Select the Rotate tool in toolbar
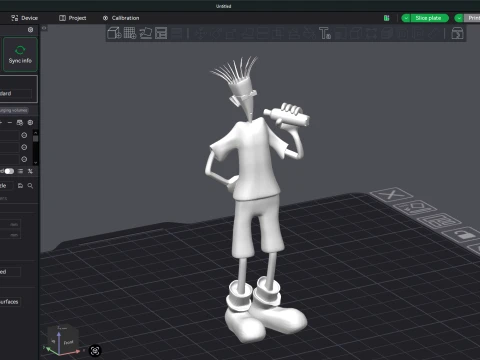Image resolution: width=480 pixels, height=360 pixels. point(216,33)
